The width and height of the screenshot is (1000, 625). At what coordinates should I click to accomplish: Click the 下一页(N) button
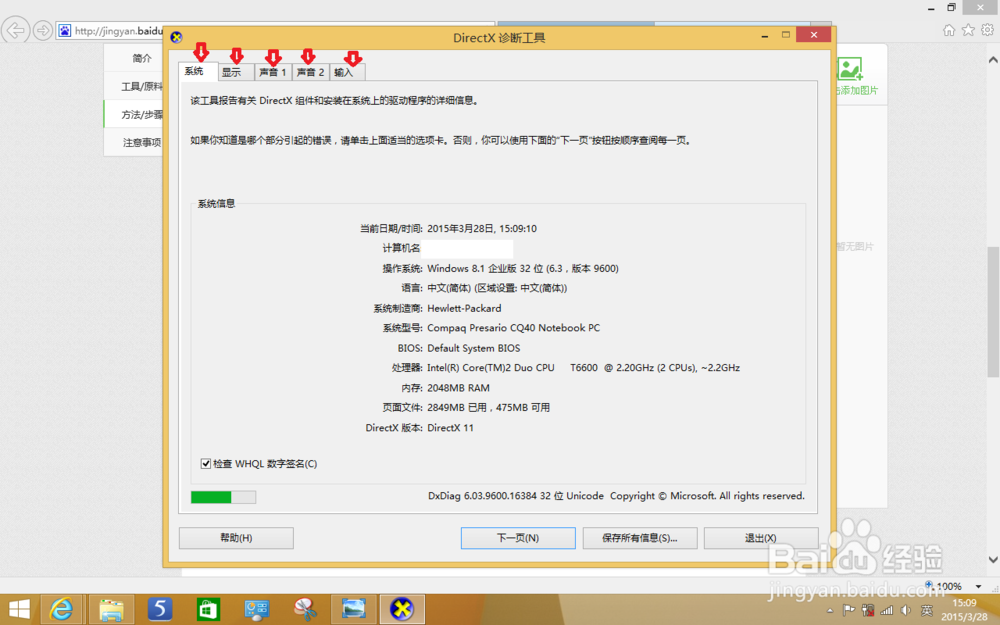tap(518, 538)
